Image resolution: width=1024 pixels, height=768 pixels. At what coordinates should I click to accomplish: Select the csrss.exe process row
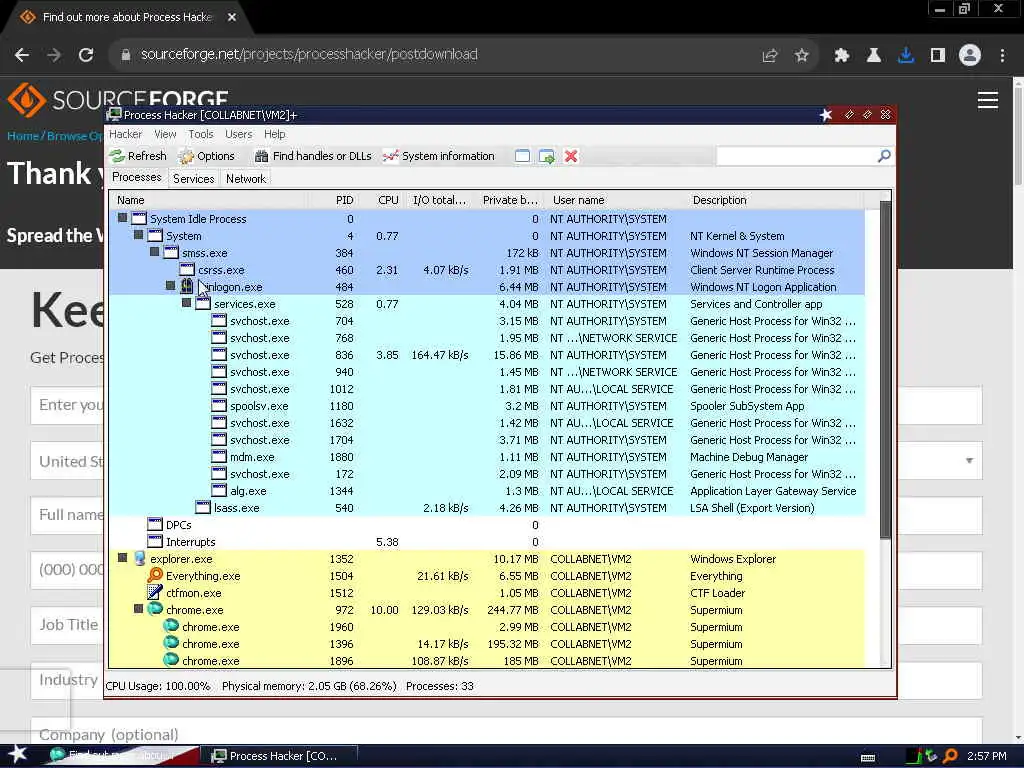click(487, 270)
